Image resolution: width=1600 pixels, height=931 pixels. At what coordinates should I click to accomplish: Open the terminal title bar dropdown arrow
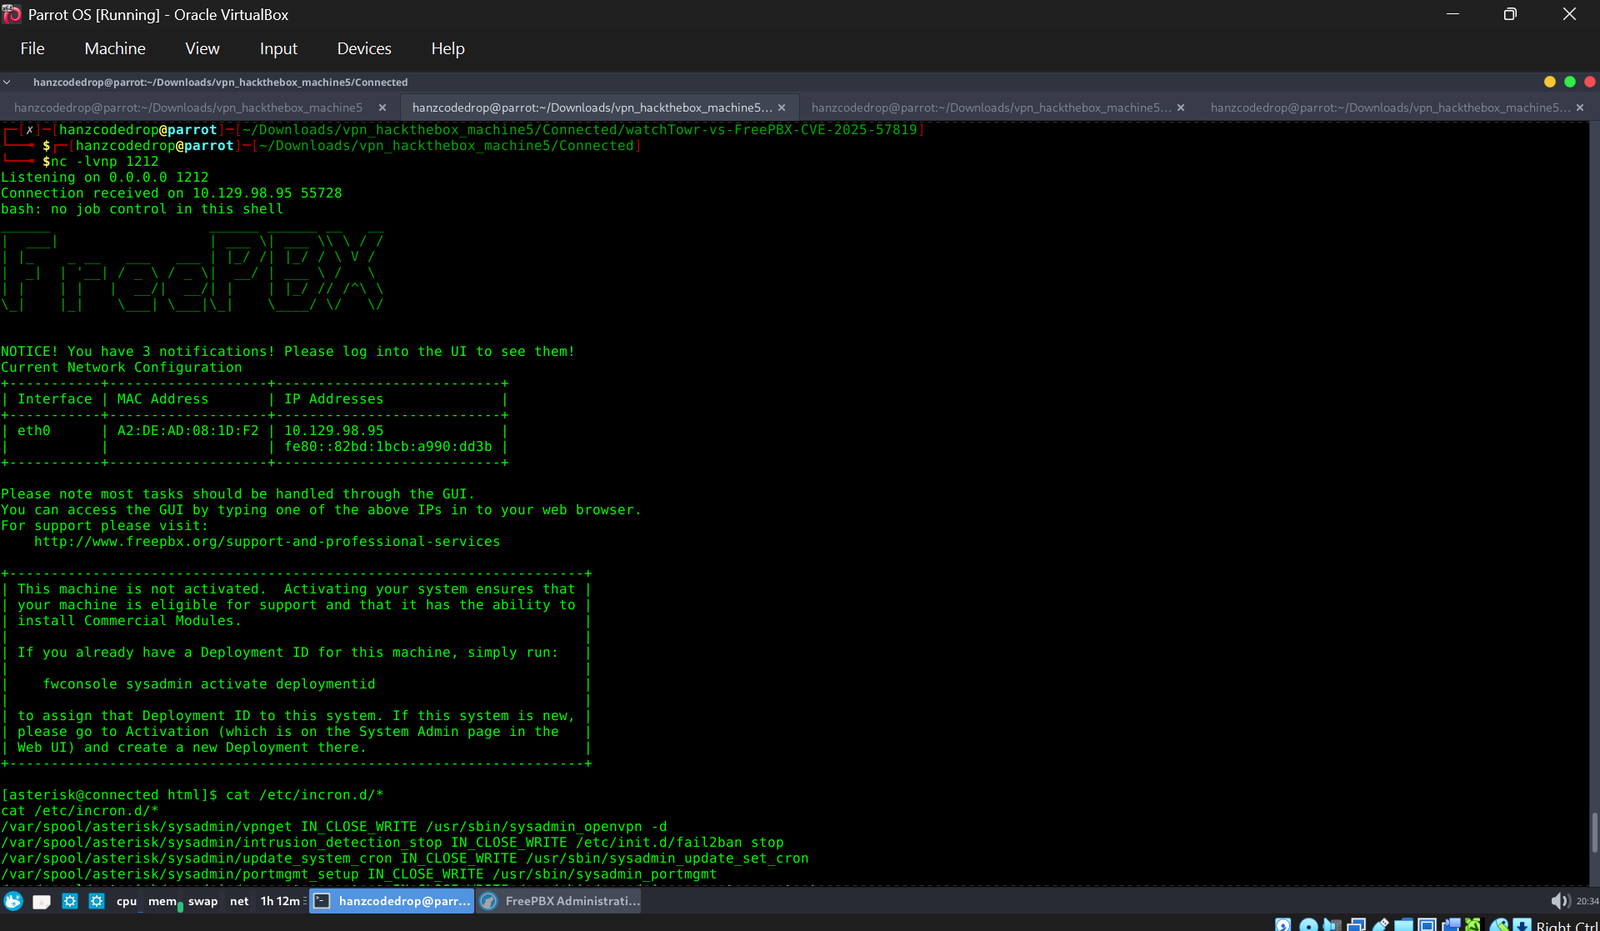tap(7, 82)
